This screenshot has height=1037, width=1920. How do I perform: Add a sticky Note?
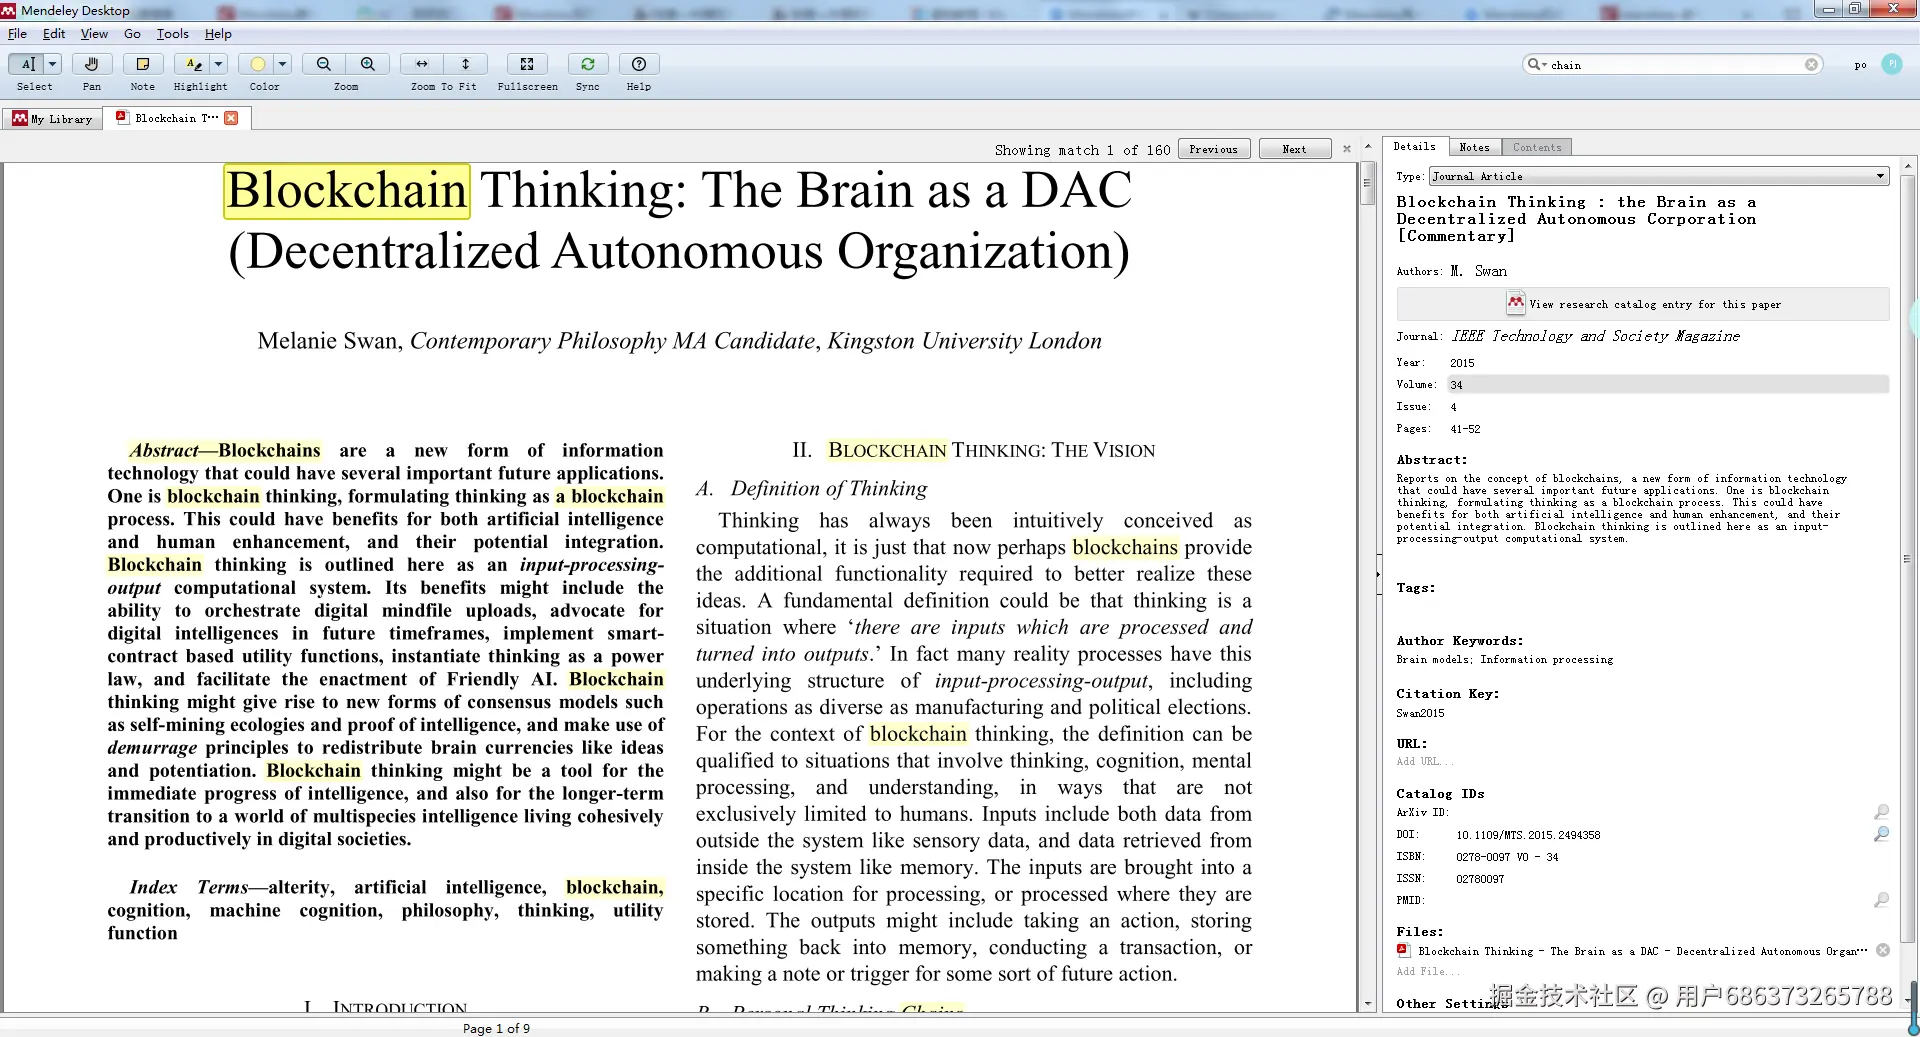pos(143,64)
